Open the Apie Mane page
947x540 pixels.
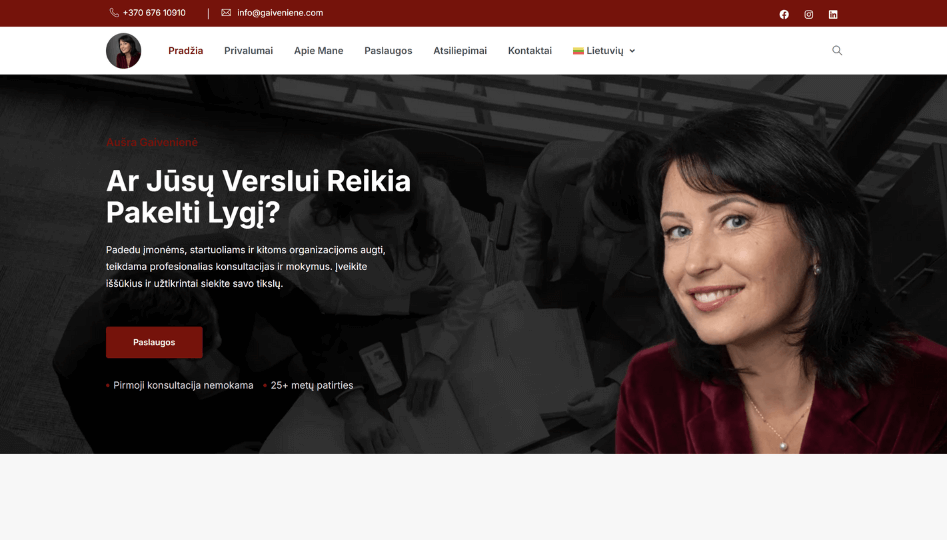pyautogui.click(x=318, y=51)
